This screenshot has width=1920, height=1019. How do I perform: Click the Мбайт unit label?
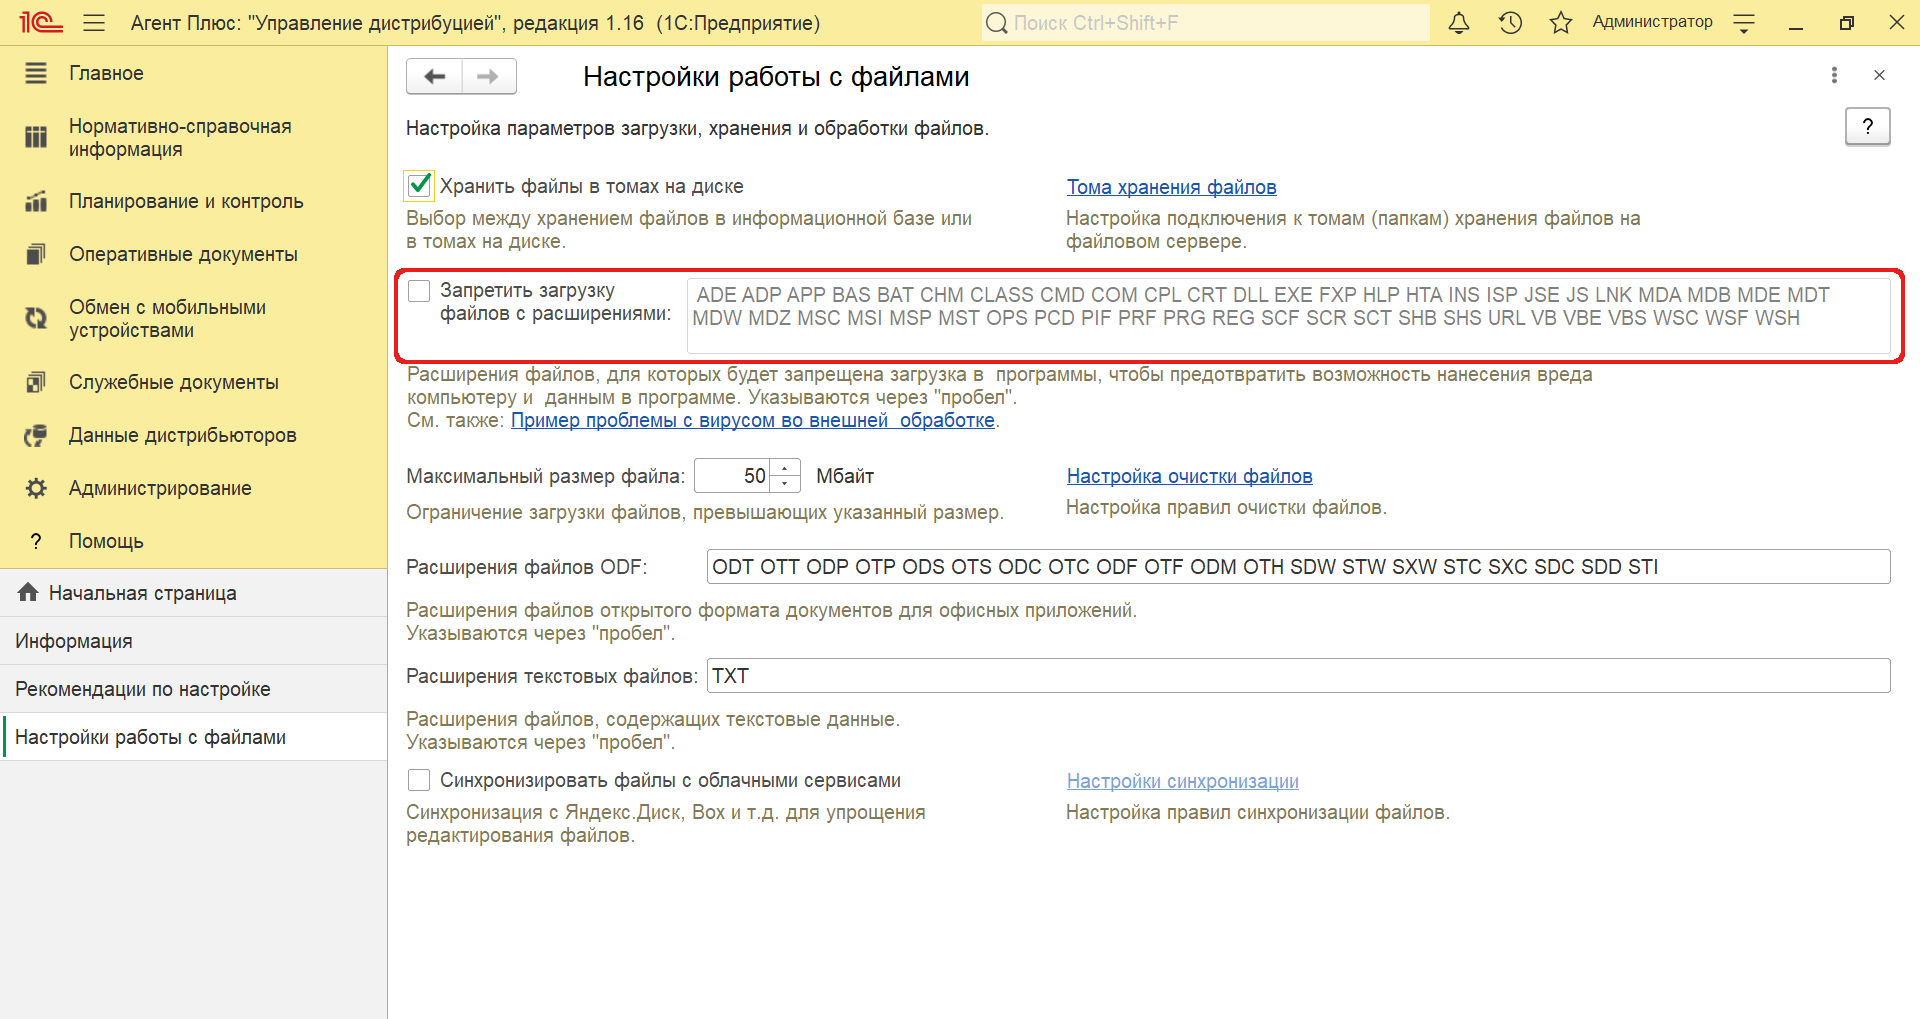845,476
